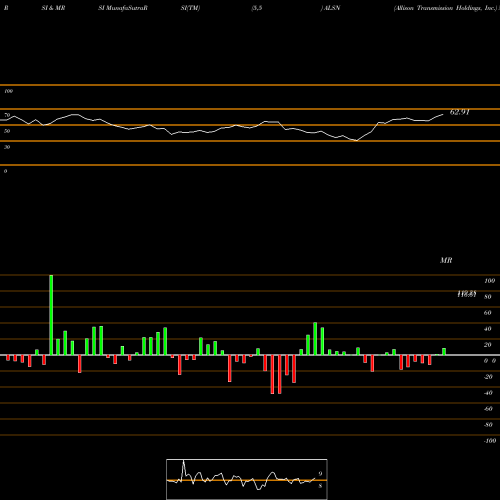Viewport: 500px width, 500px height.
Task: Click the '-40' label on MR axis
Action: click(488, 393)
